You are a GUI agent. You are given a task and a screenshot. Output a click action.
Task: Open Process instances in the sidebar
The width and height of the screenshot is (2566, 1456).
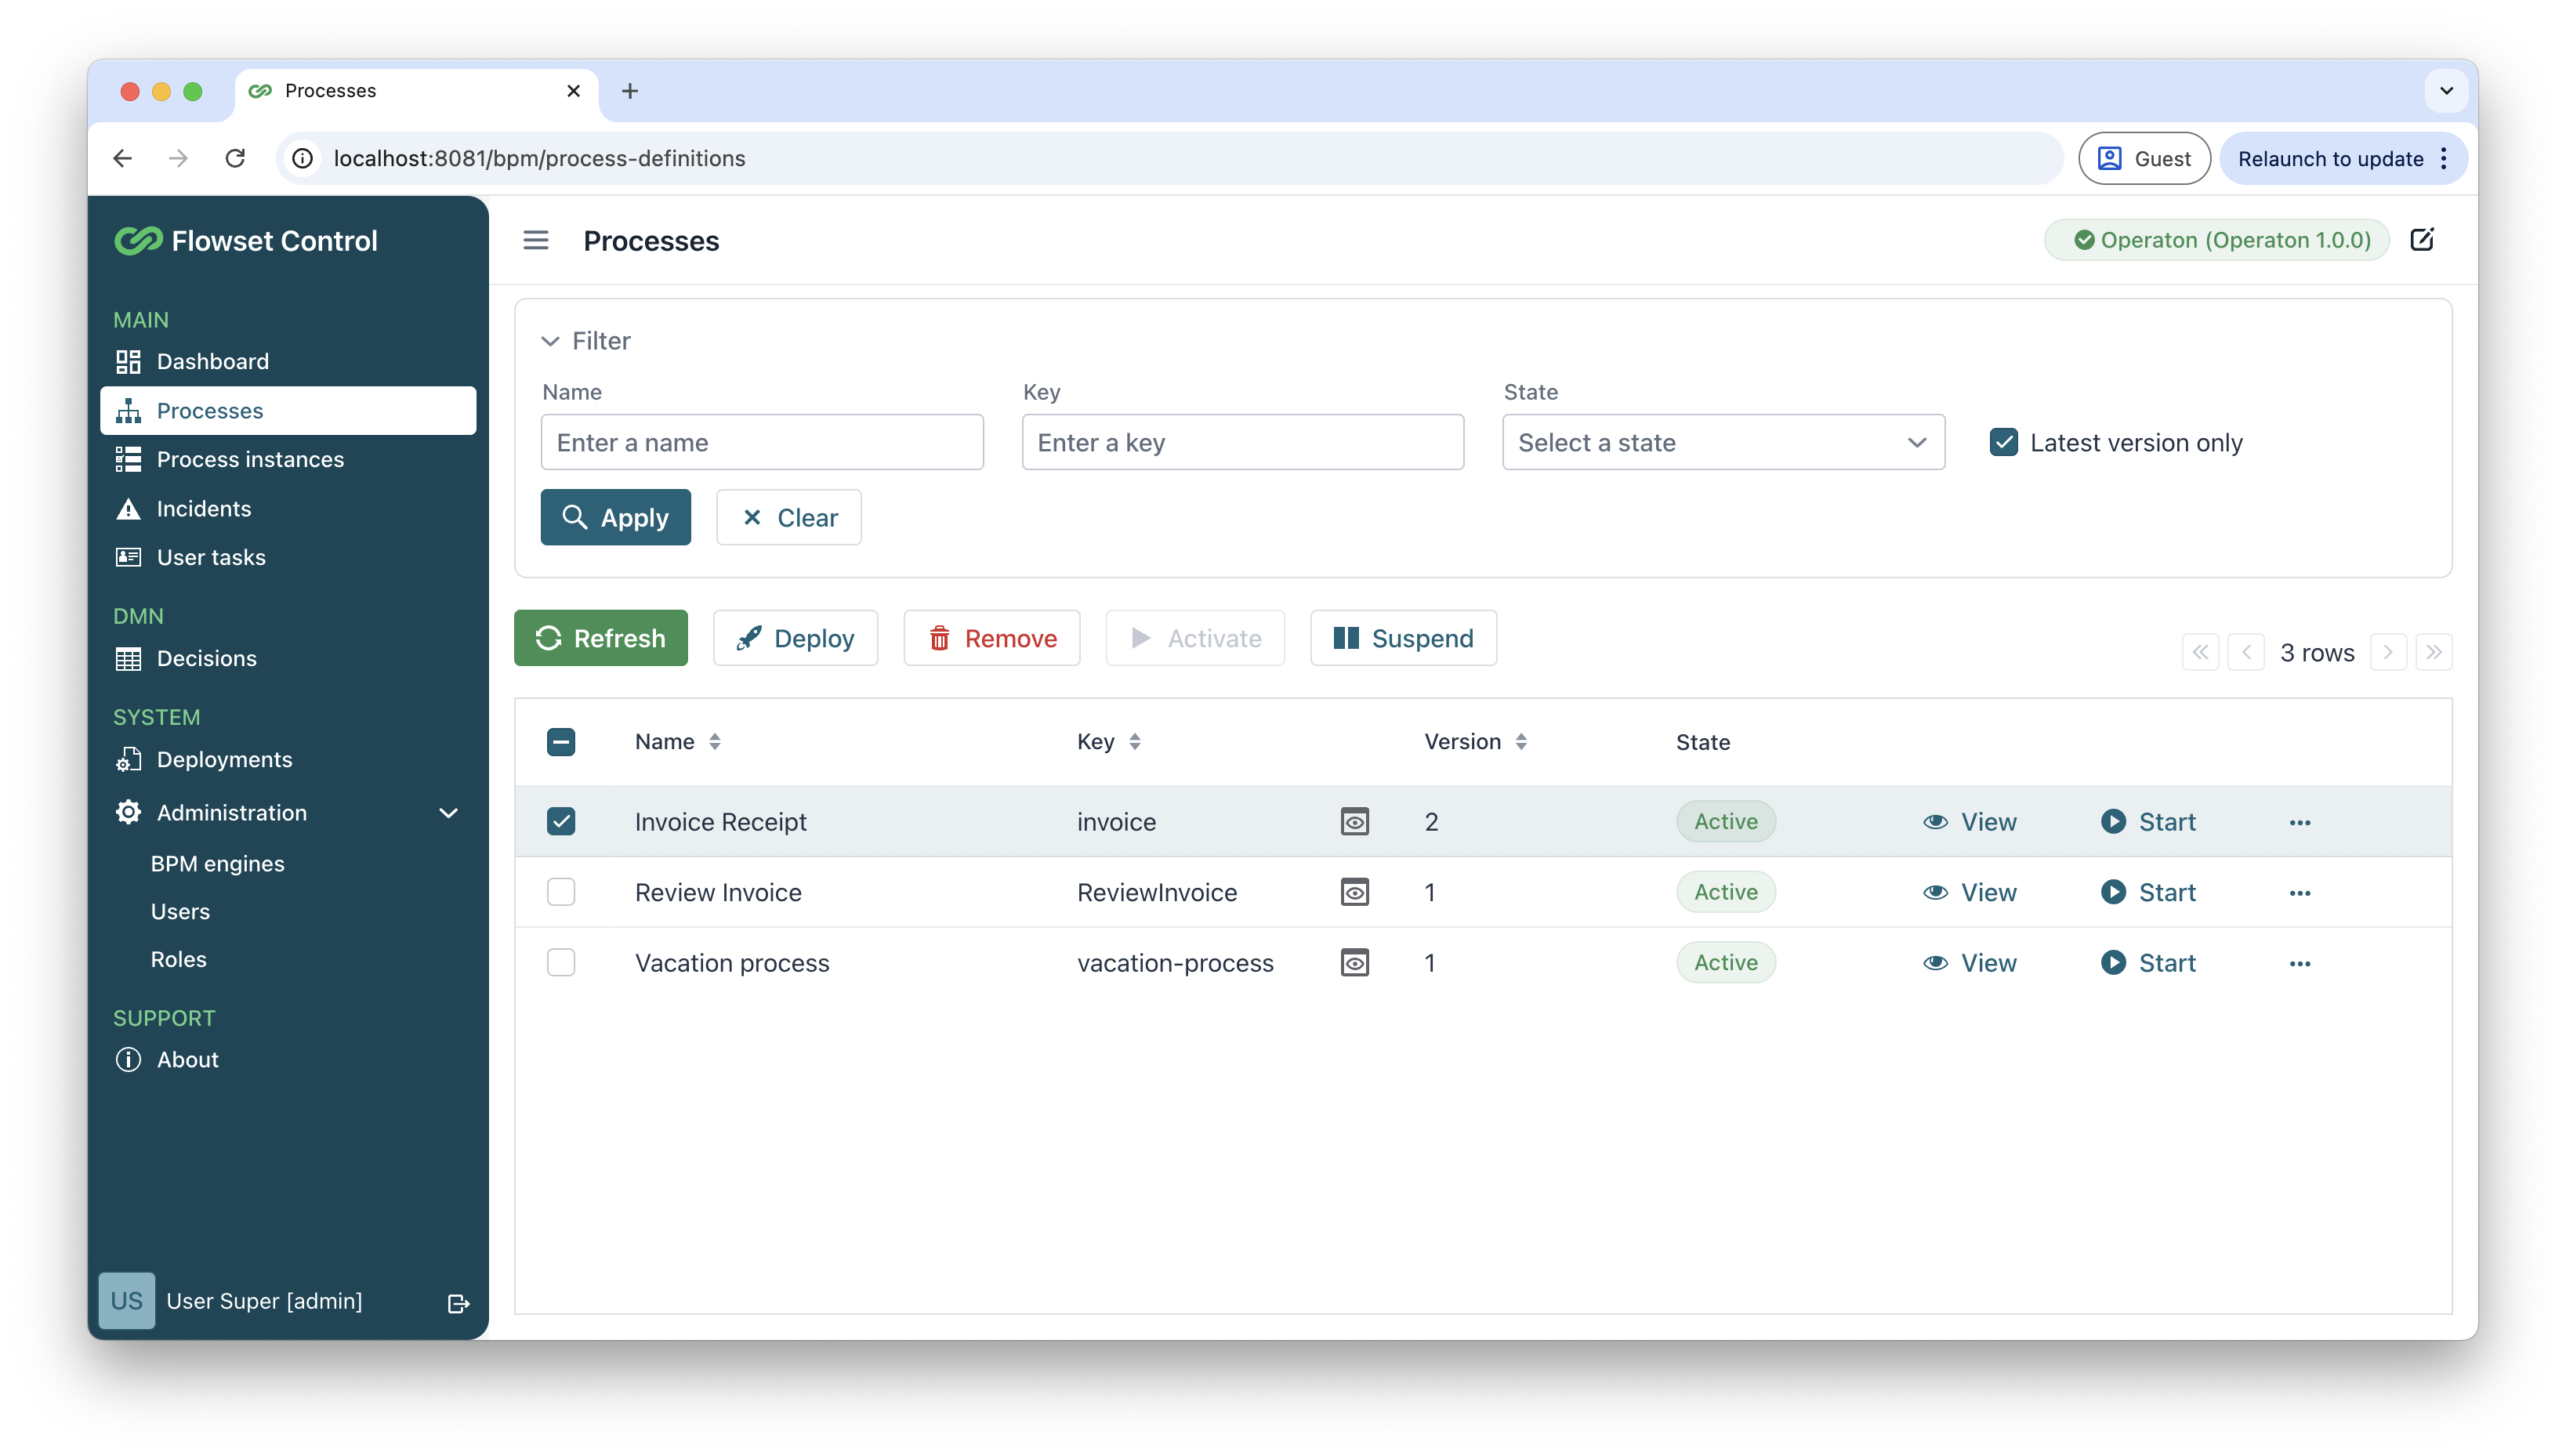(250, 459)
